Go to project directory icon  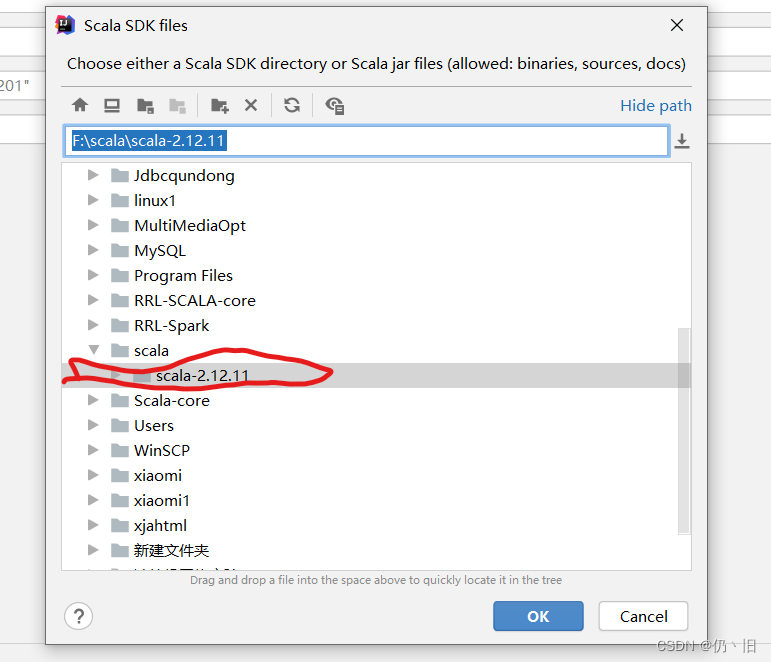(x=145, y=106)
